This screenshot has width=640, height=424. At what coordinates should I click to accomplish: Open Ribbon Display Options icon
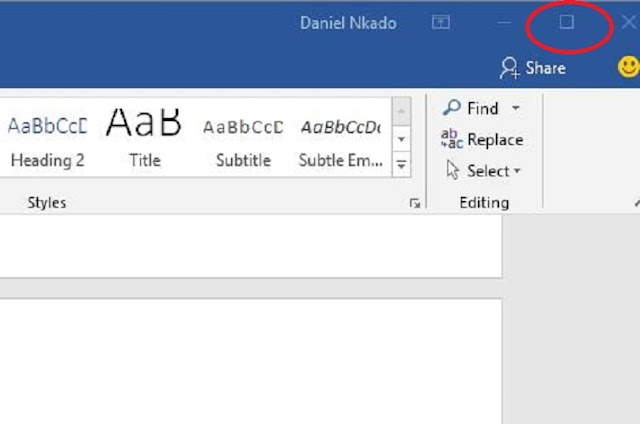coord(441,22)
